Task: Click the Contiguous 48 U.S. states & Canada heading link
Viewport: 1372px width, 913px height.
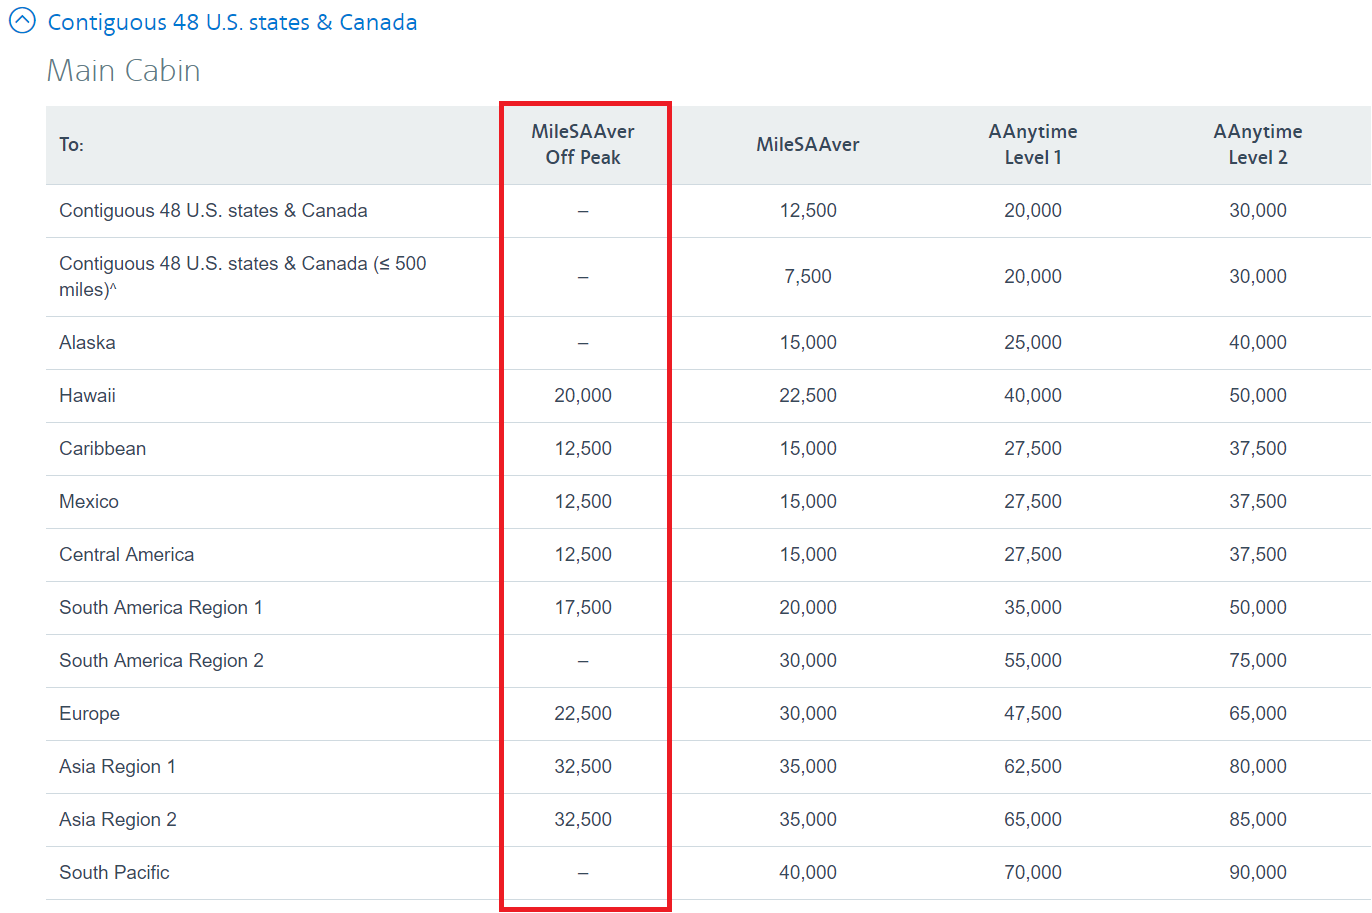Action: [x=232, y=22]
